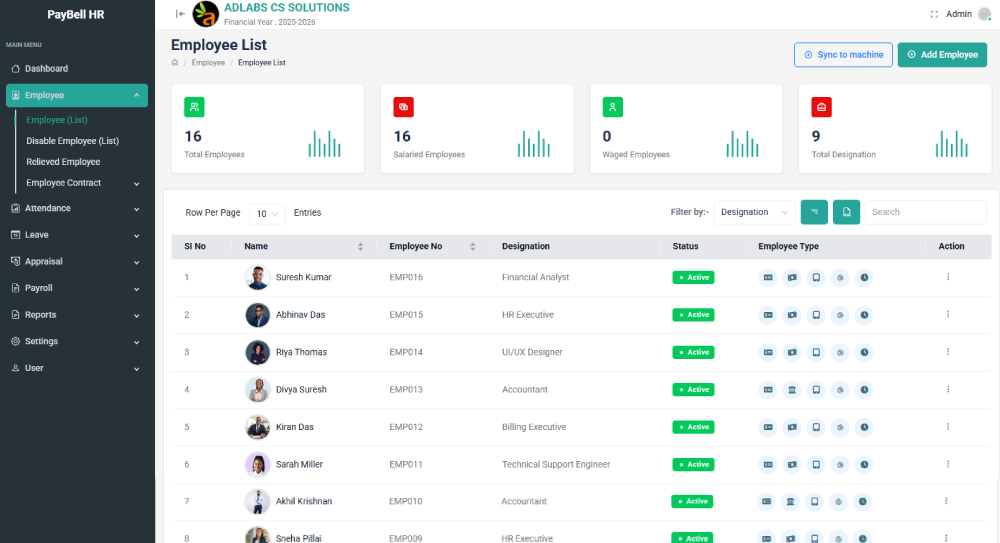Click the clock icon in Suresh Kumar's row
This screenshot has height=543, width=1000.
coord(864,277)
